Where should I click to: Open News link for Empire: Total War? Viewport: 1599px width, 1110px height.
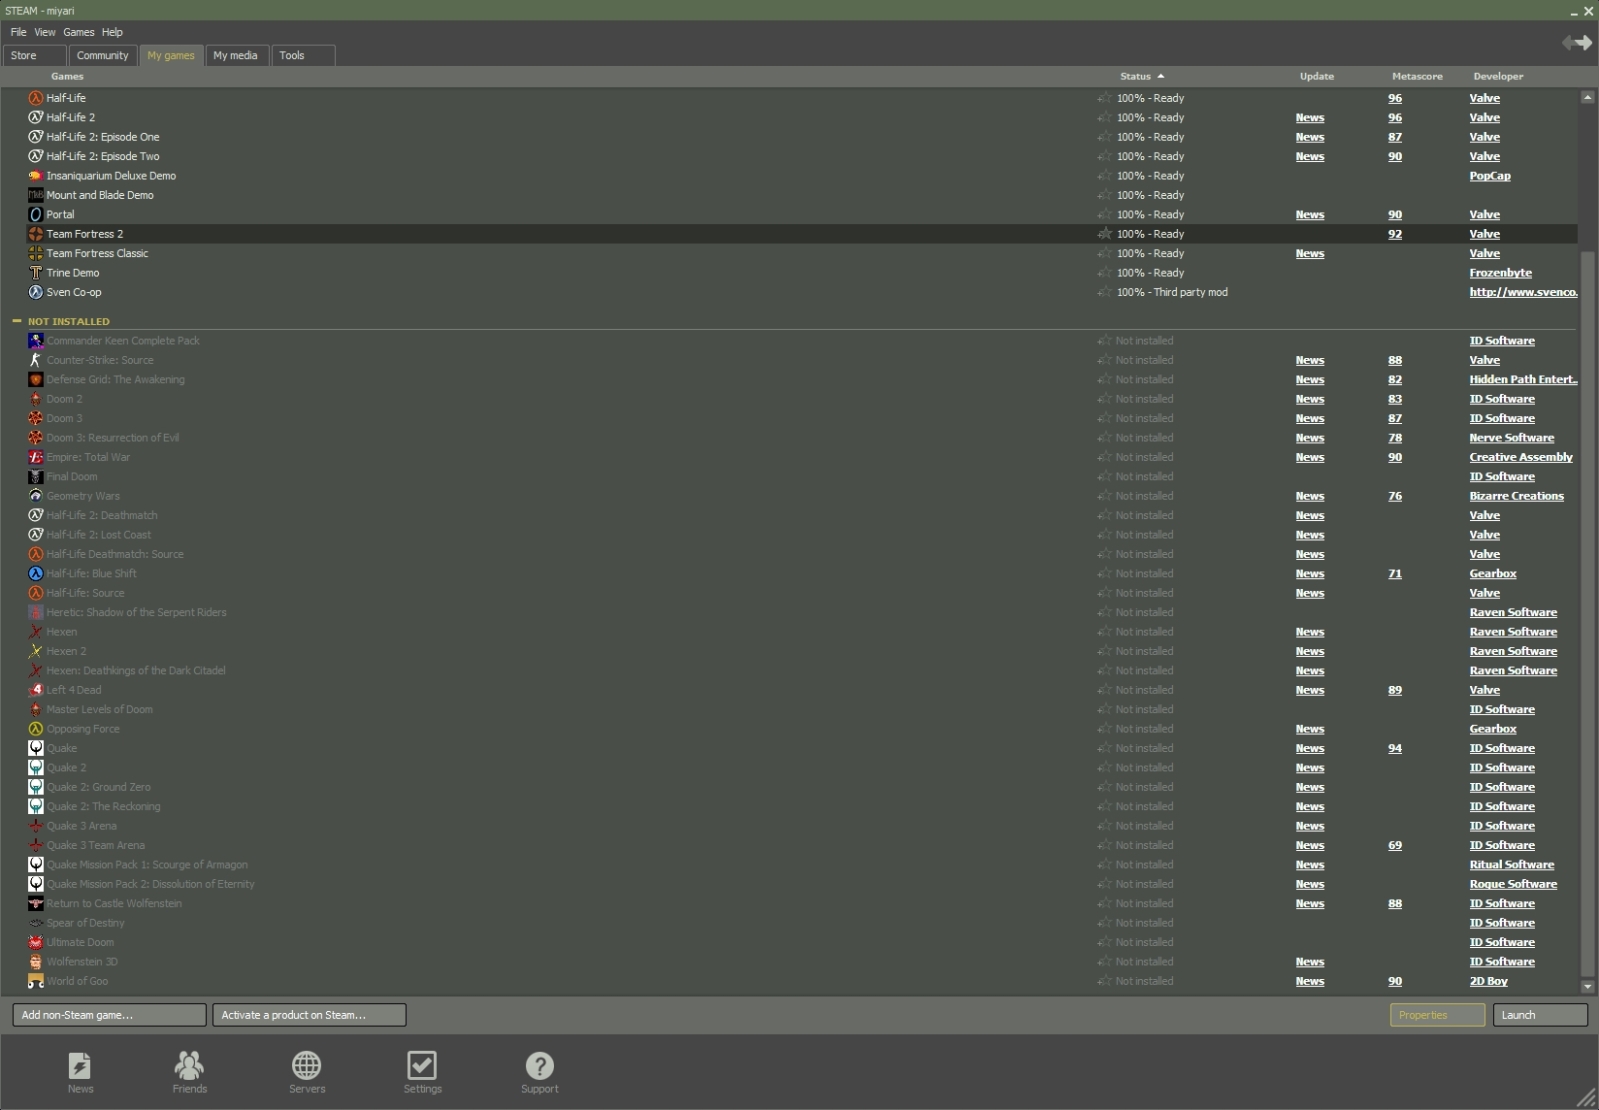click(1309, 458)
